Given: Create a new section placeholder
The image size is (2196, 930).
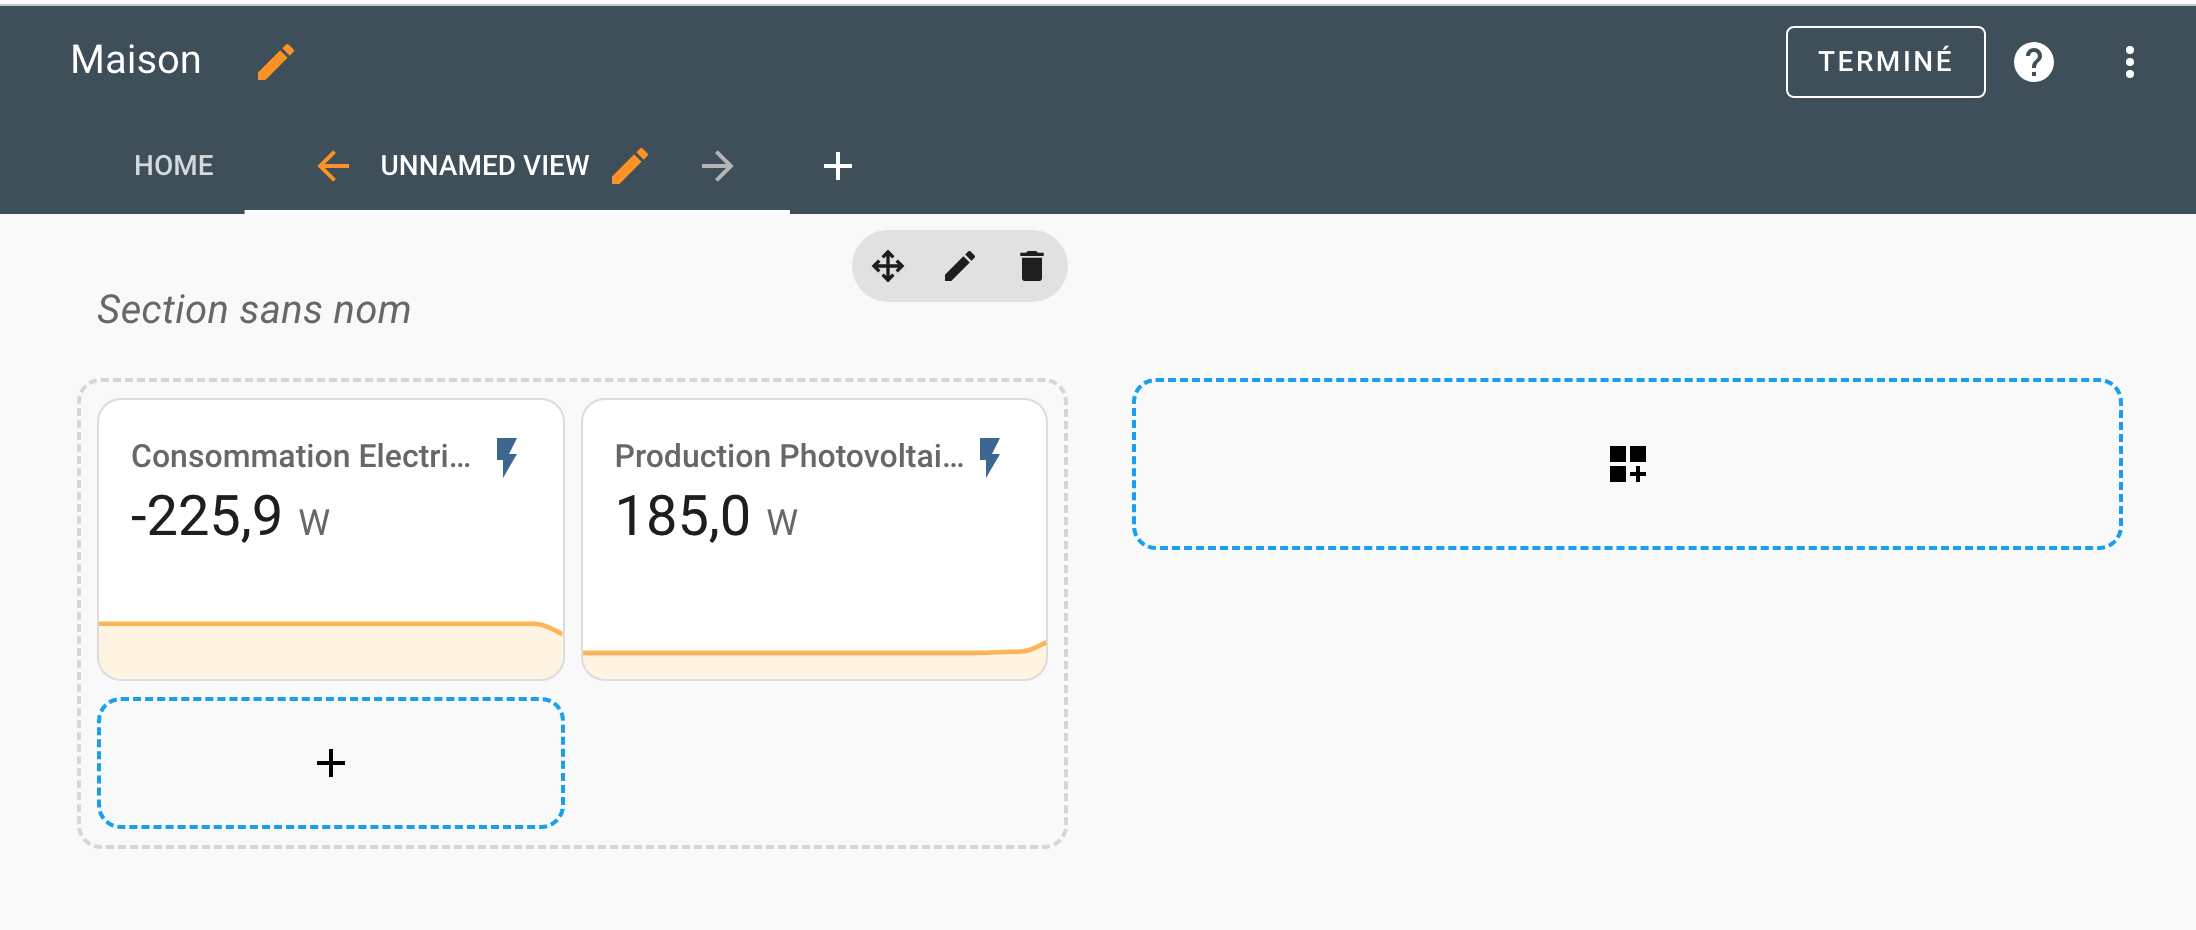Looking at the screenshot, I should tap(1627, 464).
